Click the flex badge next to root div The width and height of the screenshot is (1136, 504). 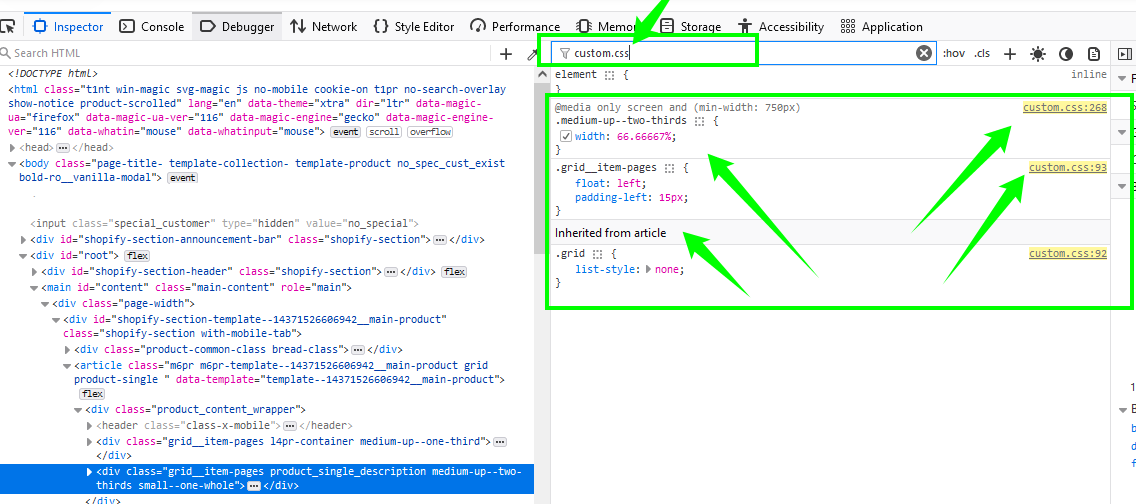click(x=138, y=256)
